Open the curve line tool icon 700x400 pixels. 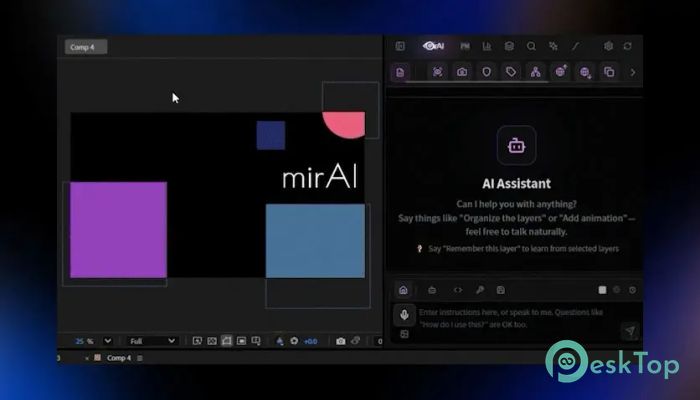[575, 46]
